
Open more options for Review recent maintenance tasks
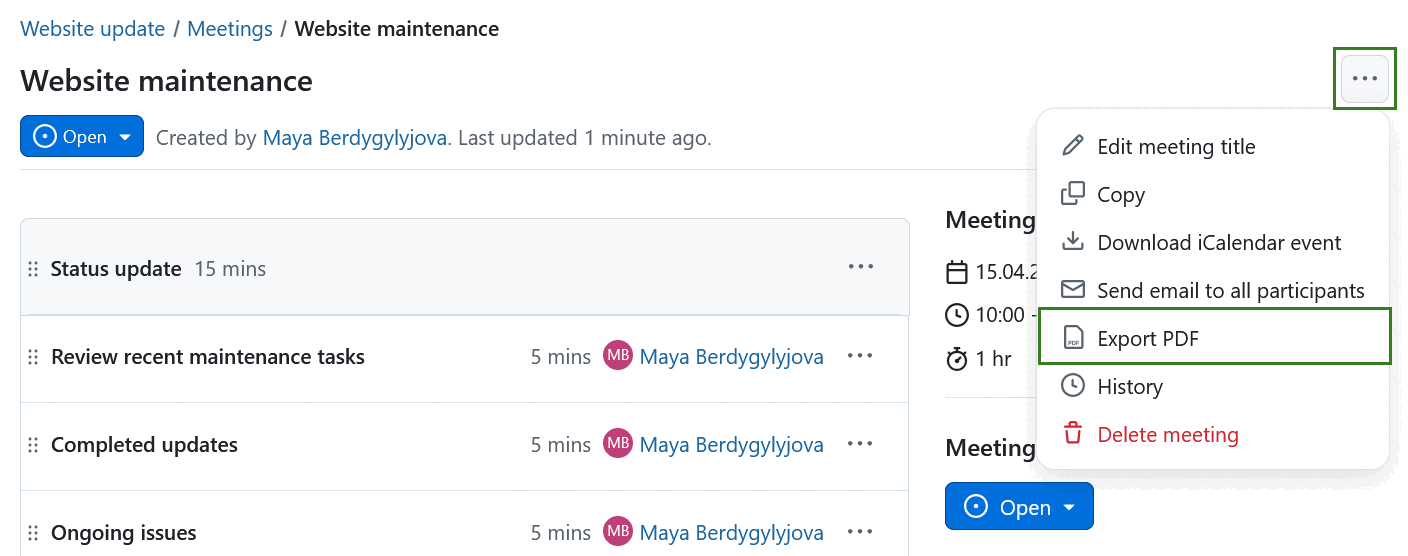click(860, 356)
